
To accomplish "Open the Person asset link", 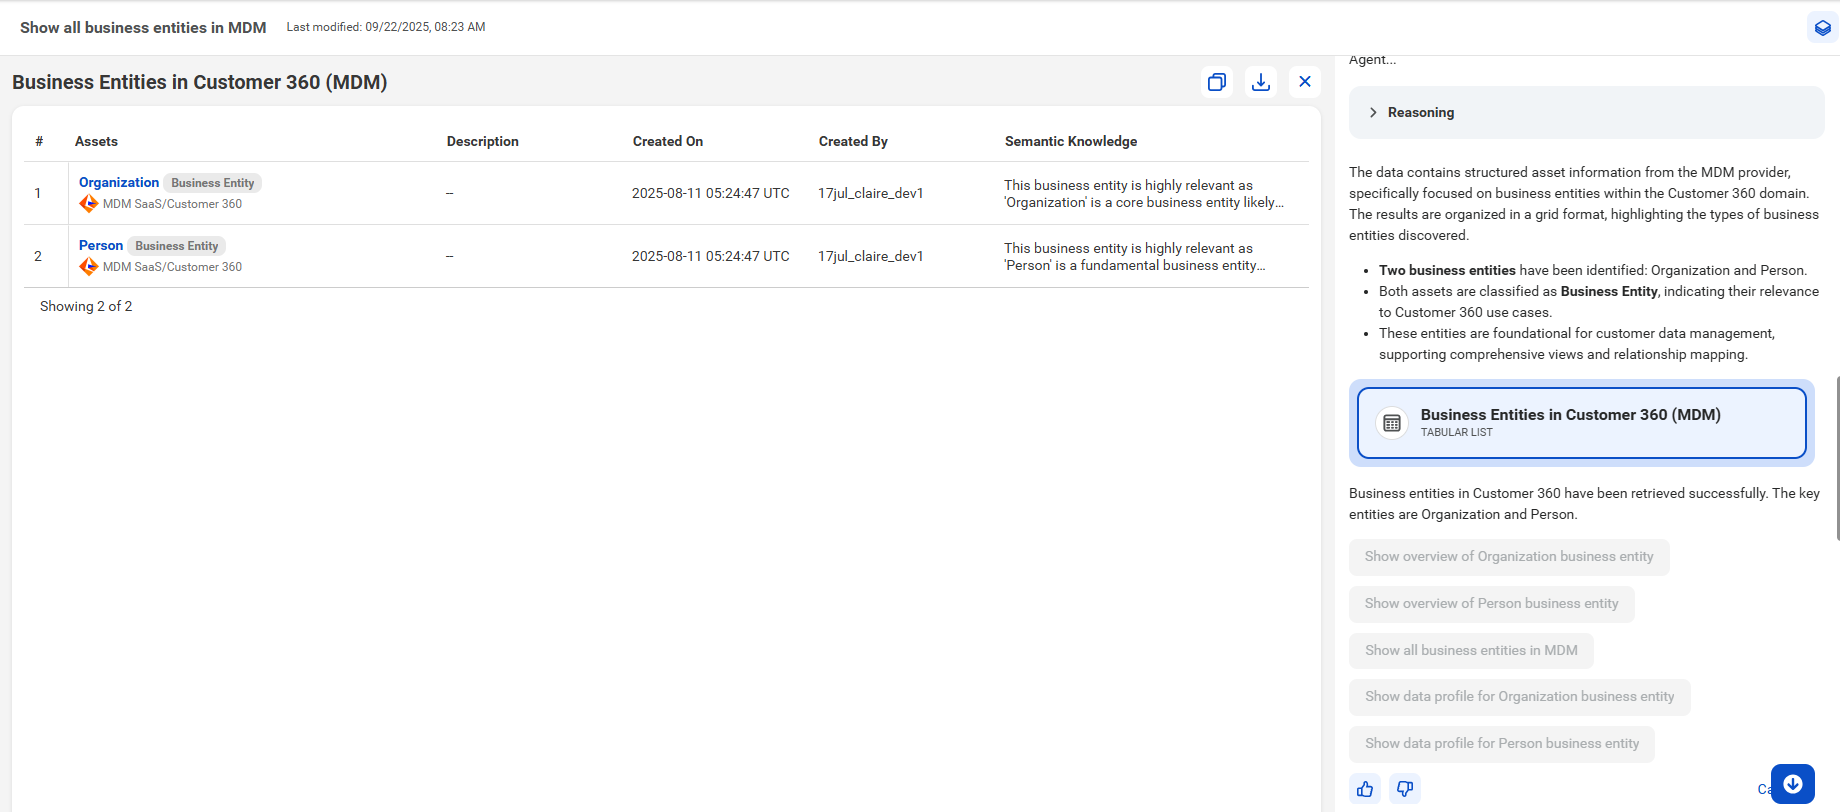I will pos(101,245).
